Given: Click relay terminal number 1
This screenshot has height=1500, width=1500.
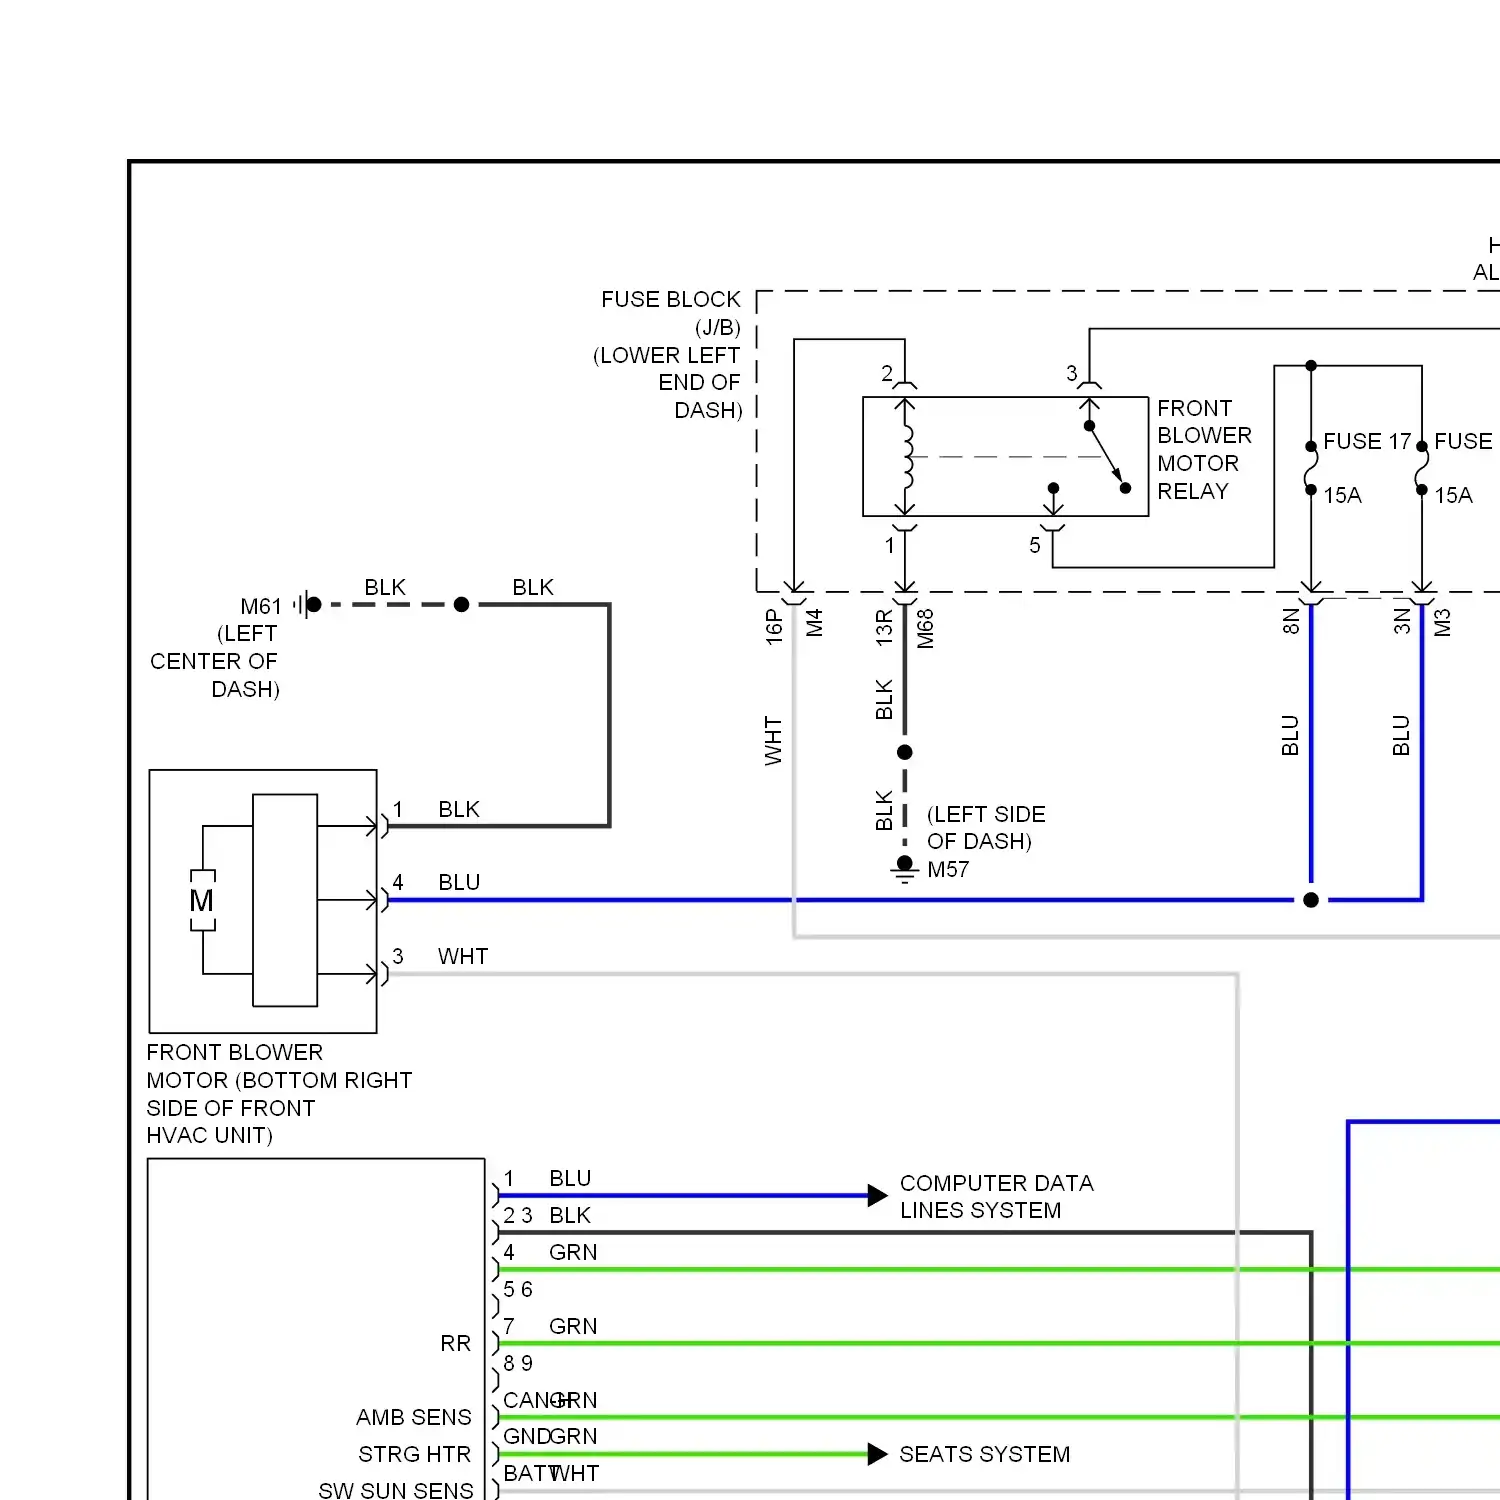Looking at the screenshot, I should click(x=890, y=546).
